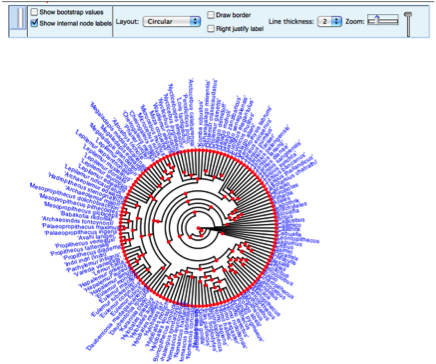Tick the Right justify label checkbox
The height and width of the screenshot is (364, 436).
(x=211, y=29)
